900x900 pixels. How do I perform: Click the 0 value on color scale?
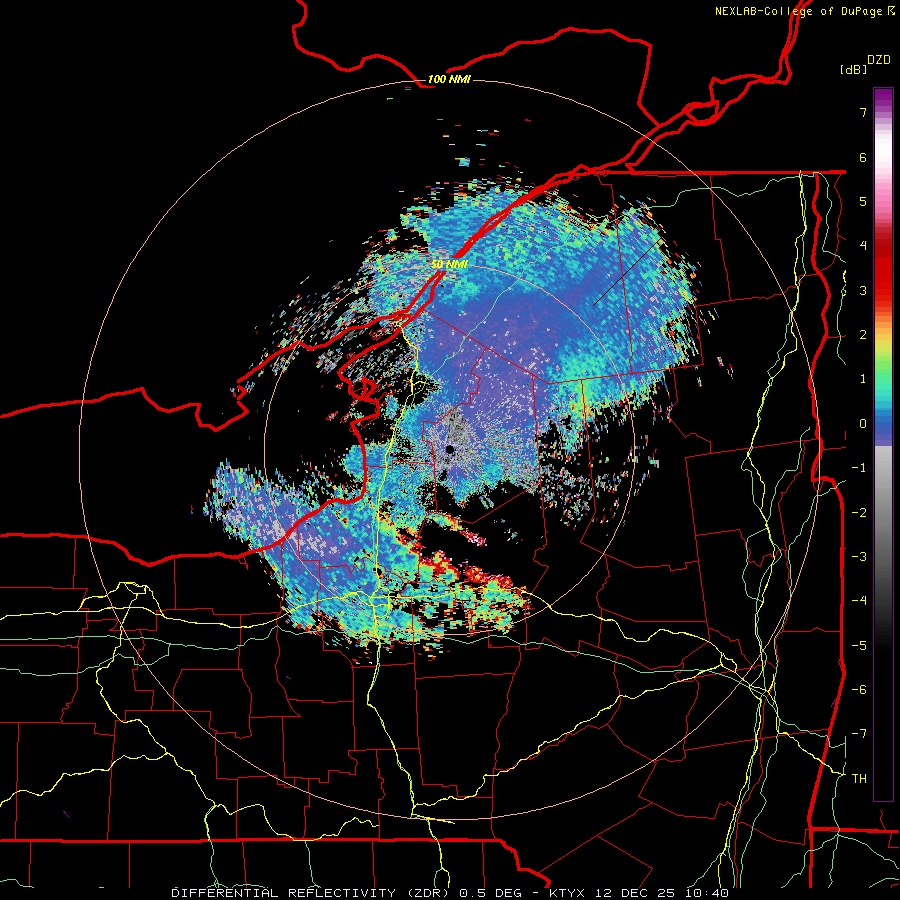(863, 424)
